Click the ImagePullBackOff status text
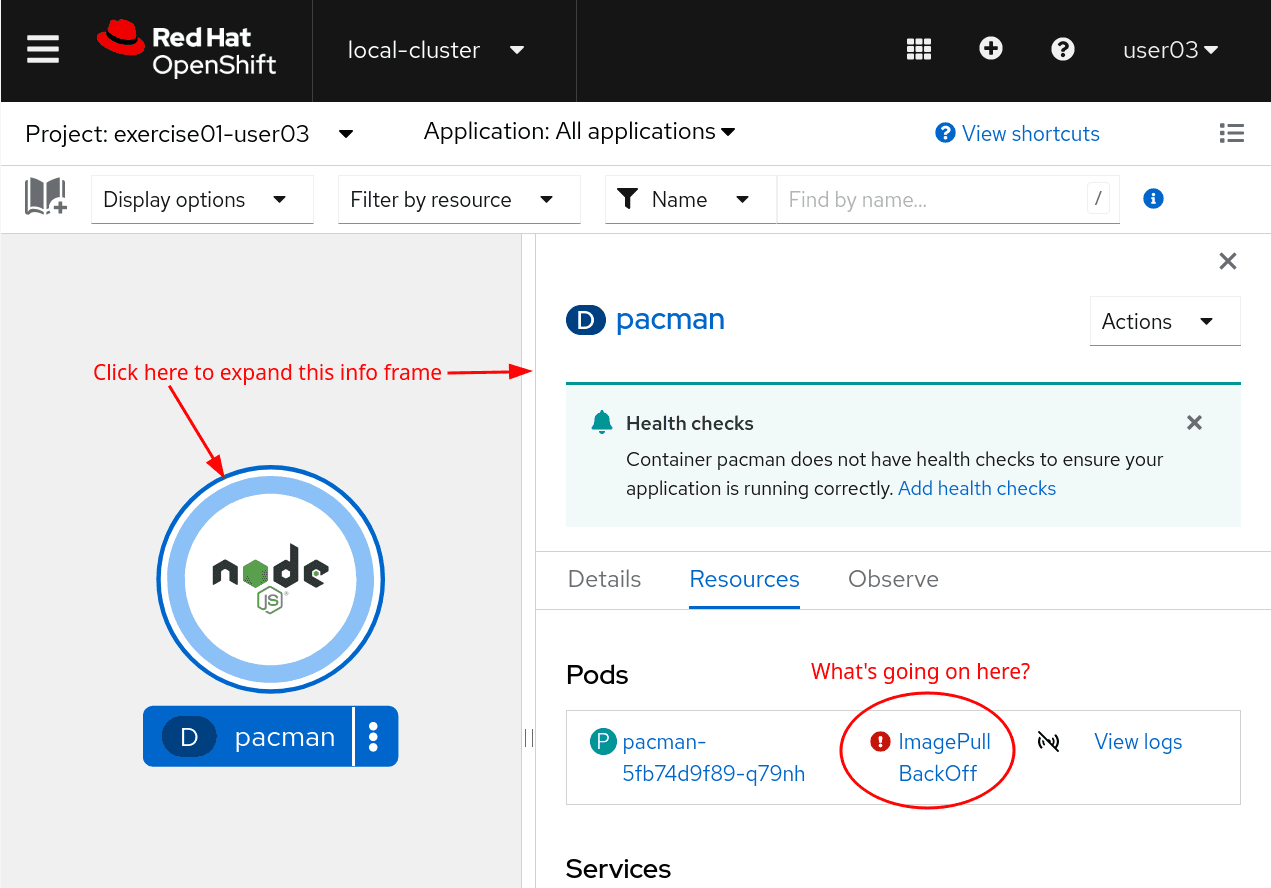Screen dimensions: 1271x888 pyautogui.click(x=944, y=758)
